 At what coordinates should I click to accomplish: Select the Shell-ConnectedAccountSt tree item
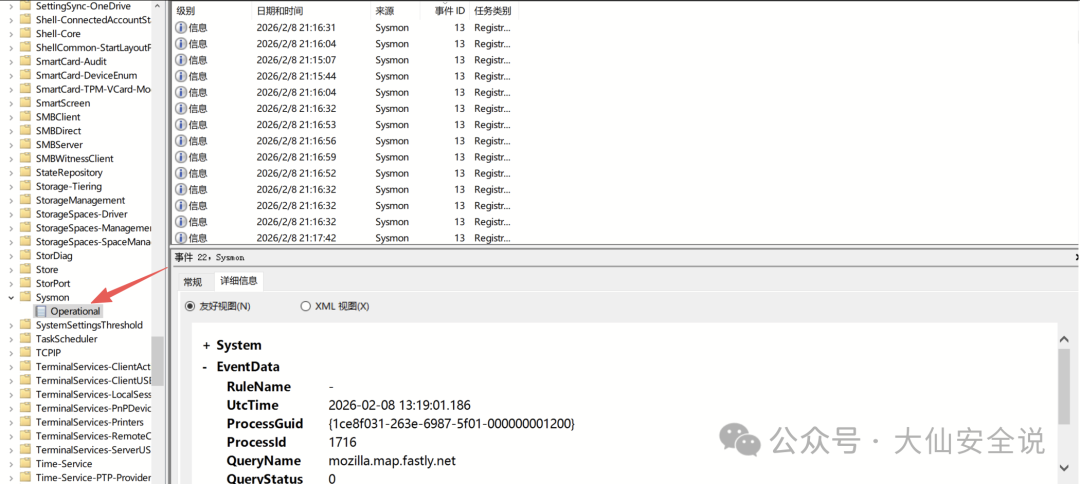click(x=93, y=20)
